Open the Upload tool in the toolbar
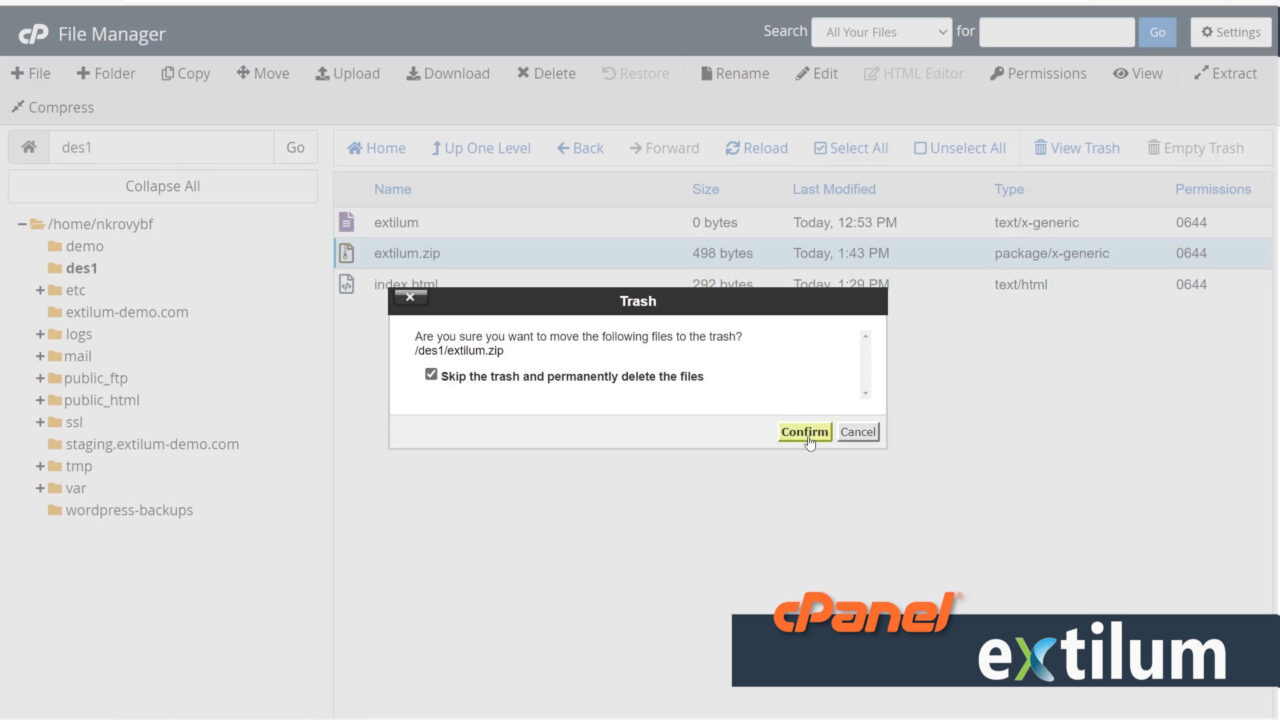Screen dimensions: 1280x720 click(x=347, y=73)
